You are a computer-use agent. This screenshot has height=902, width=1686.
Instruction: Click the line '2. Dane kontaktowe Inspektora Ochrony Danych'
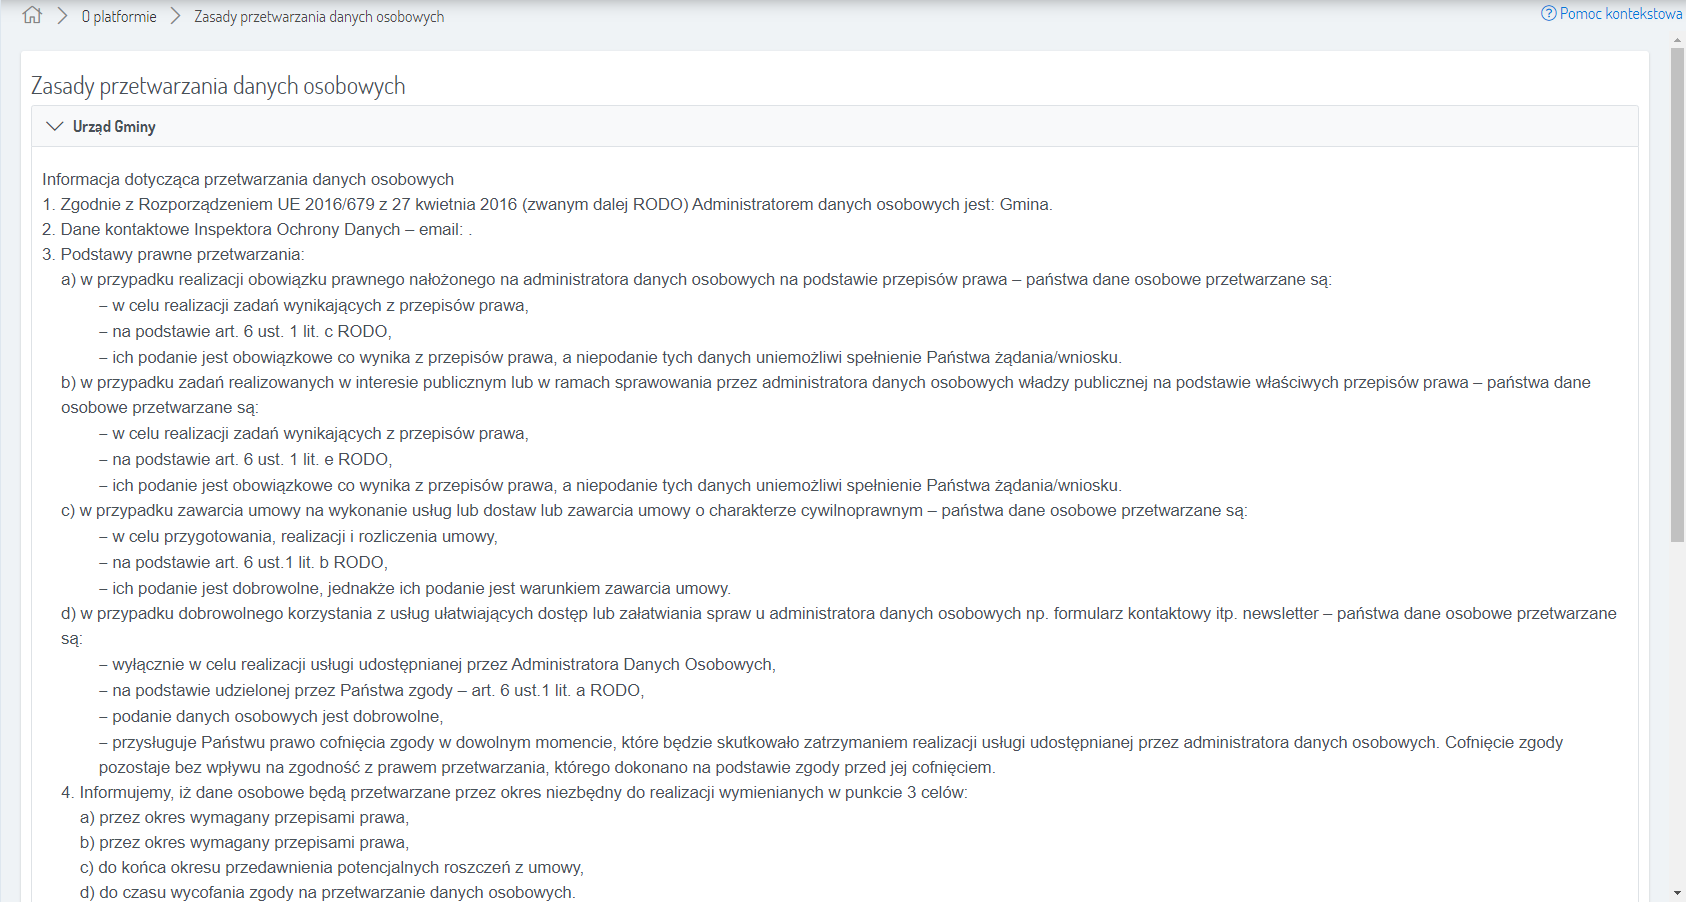point(257,230)
